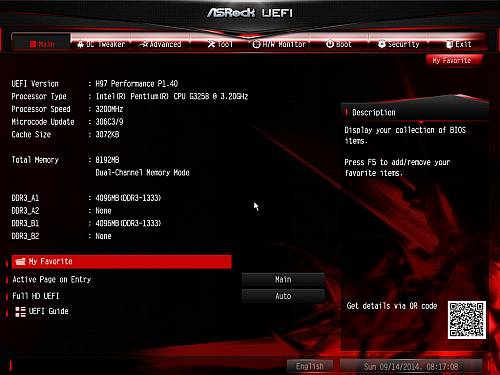This screenshot has height=375, width=500.
Task: Click the Microcode Update 306C3/9 value
Action: 109,122
